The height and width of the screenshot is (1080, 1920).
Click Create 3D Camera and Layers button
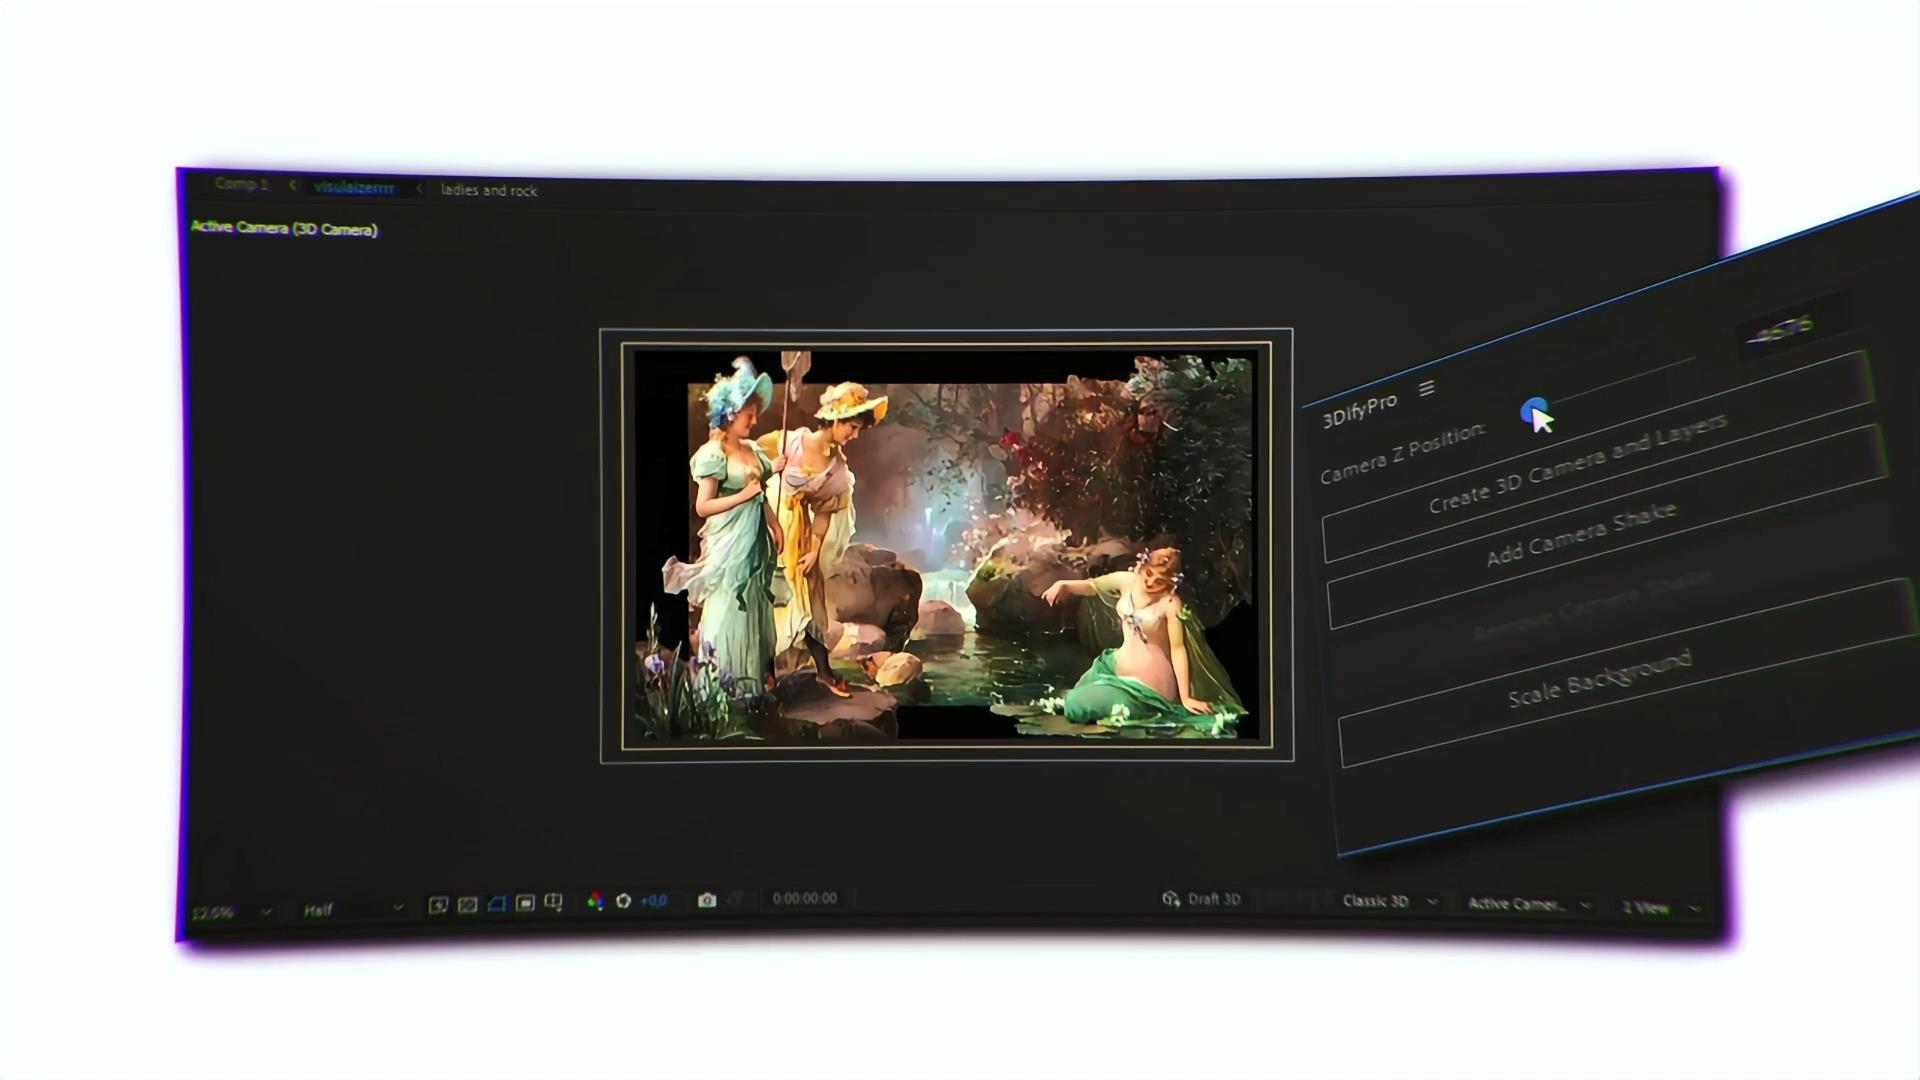(1597, 456)
